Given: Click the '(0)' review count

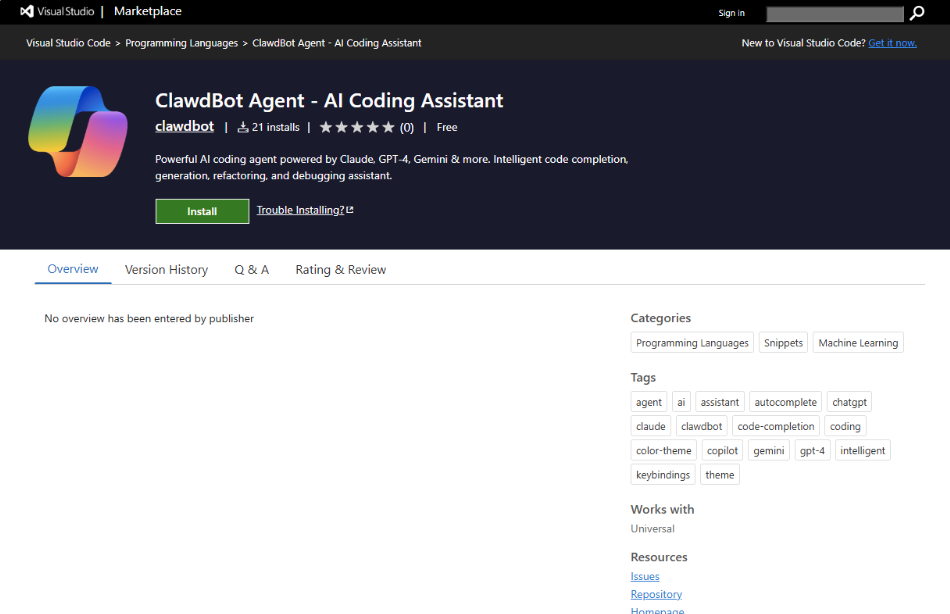Looking at the screenshot, I should (x=407, y=128).
